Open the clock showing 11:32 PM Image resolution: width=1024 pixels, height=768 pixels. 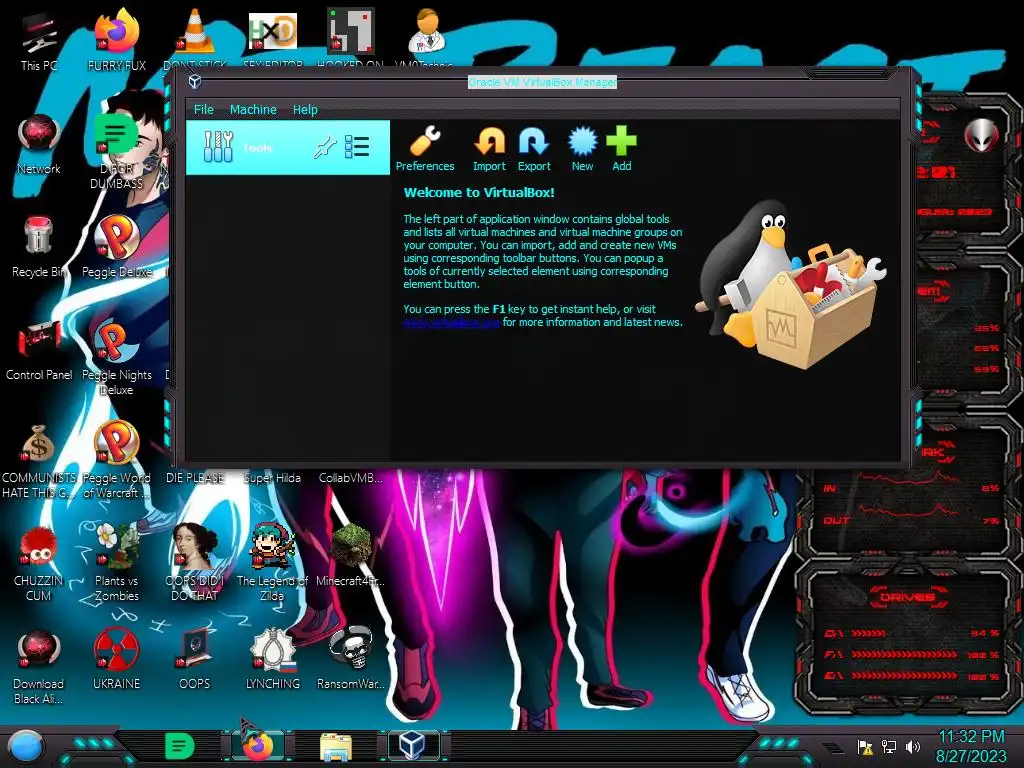pos(971,746)
